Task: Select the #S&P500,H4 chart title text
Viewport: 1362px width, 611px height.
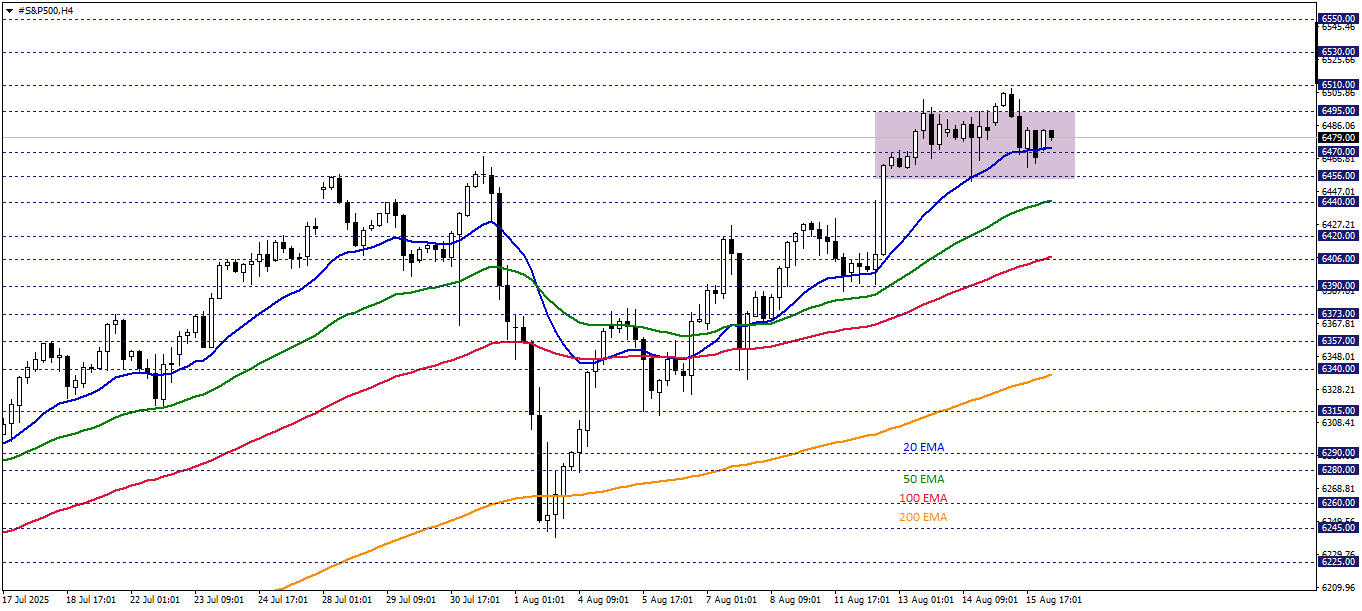Action: point(46,9)
